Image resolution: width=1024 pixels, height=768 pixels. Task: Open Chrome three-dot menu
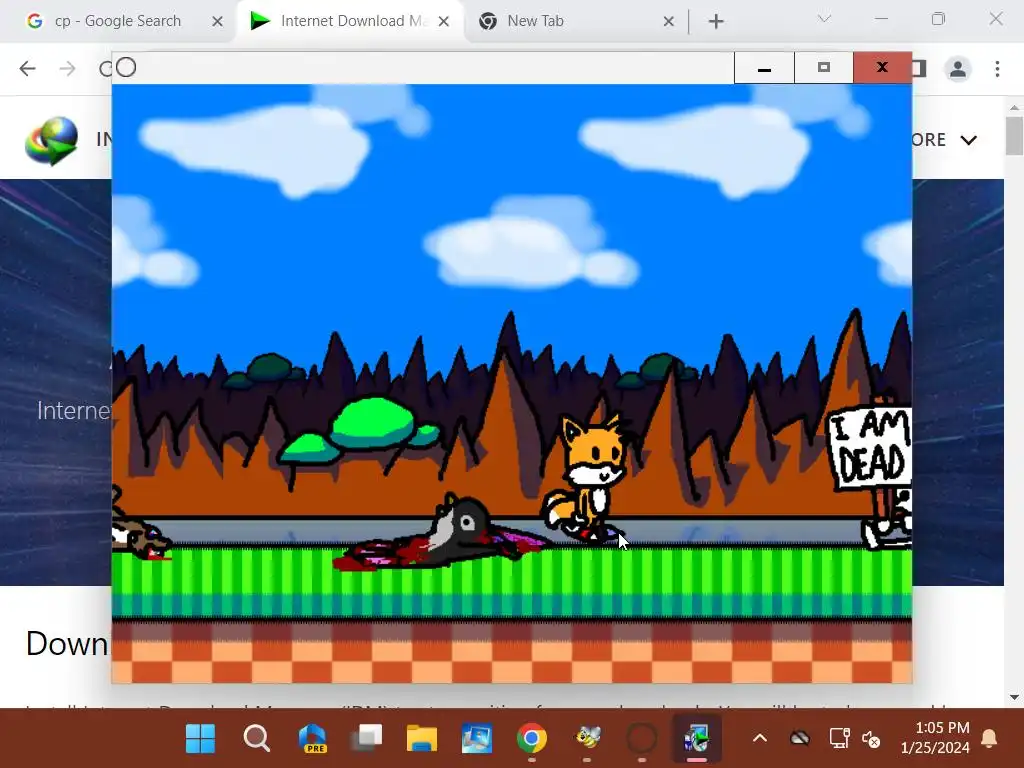tap(997, 69)
